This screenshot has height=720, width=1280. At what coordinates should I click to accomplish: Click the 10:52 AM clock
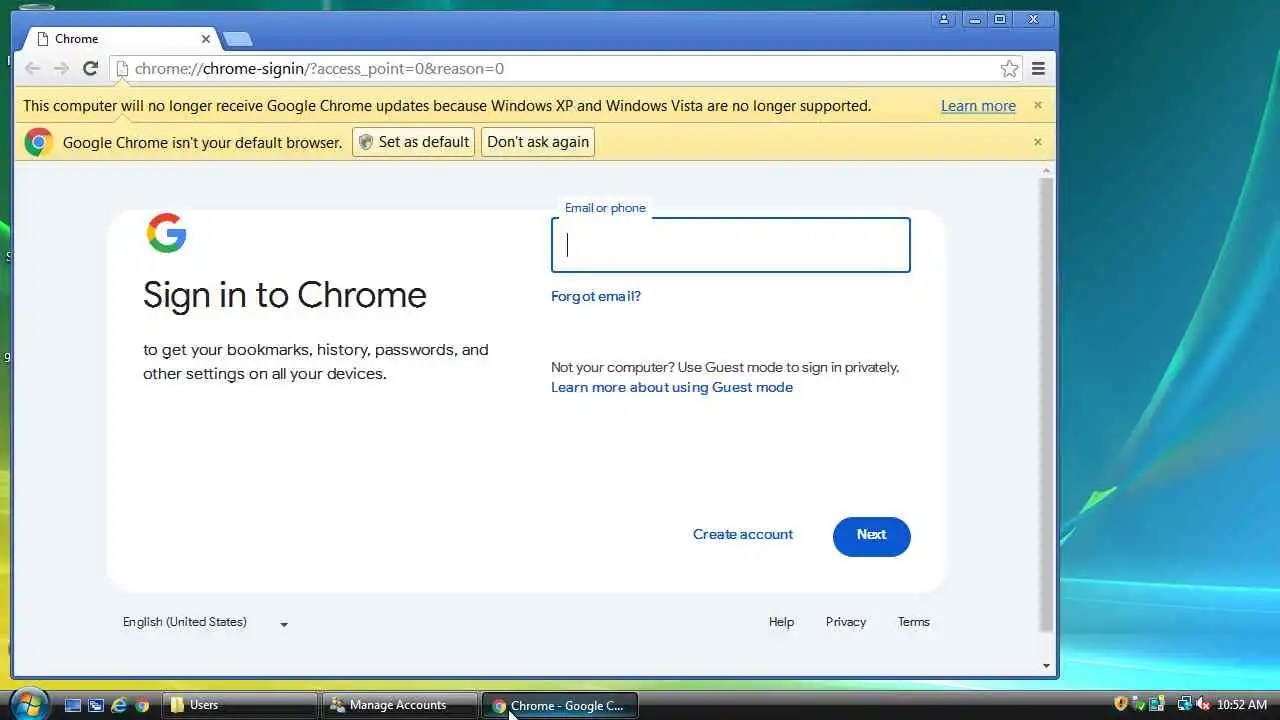[x=1242, y=705]
